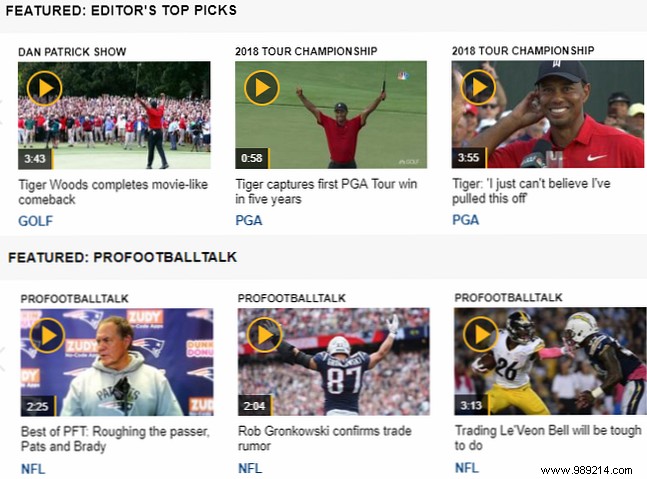Open headline 'Rob Gronkowski confirms trade rumor'
Viewport: 647px width, 479px height.
coord(325,438)
